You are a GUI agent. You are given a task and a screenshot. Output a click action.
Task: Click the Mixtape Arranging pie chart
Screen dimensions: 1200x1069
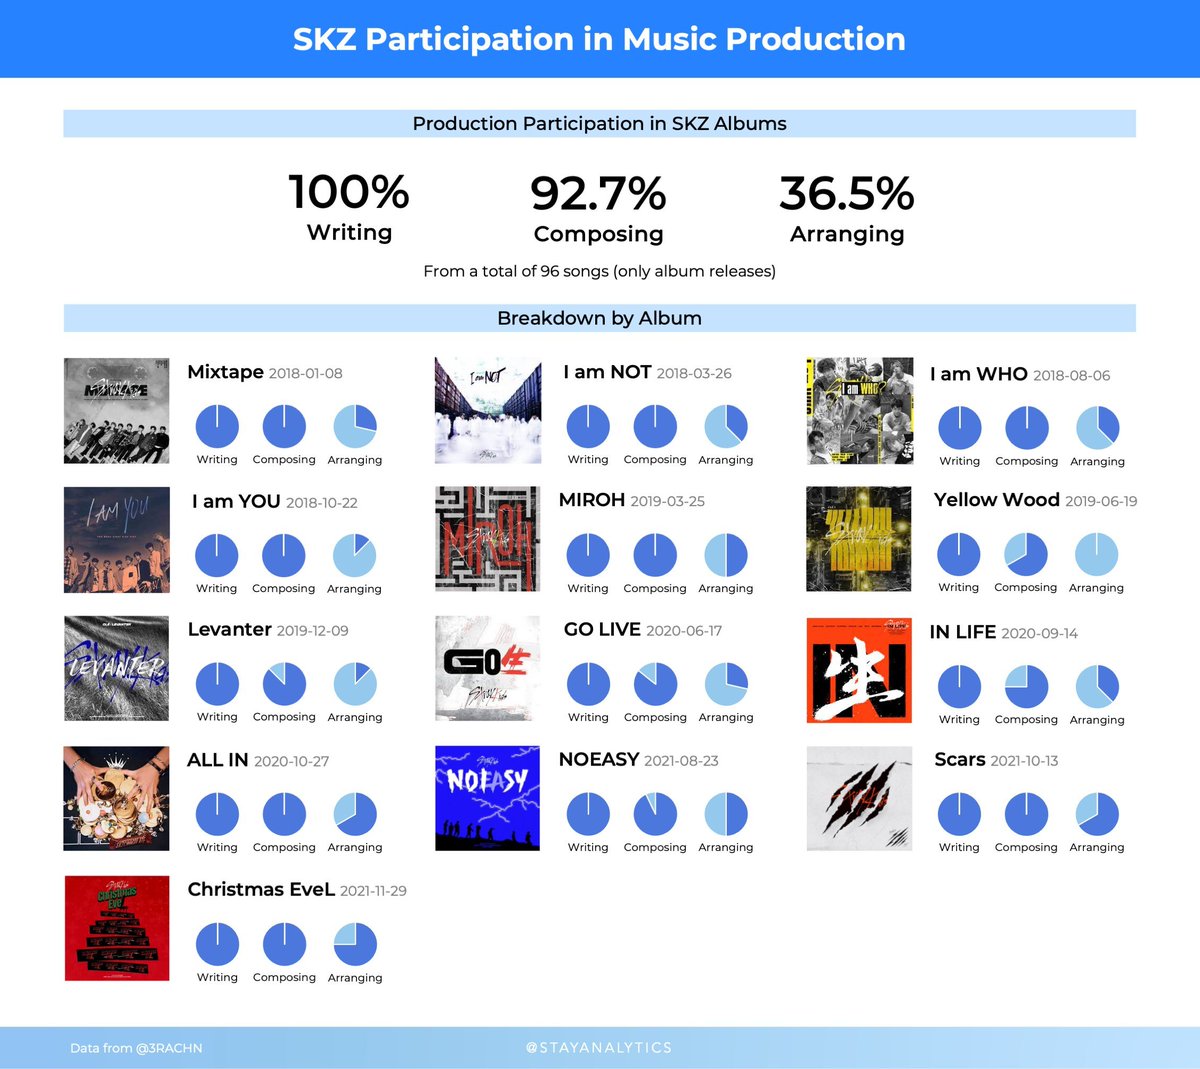355,426
